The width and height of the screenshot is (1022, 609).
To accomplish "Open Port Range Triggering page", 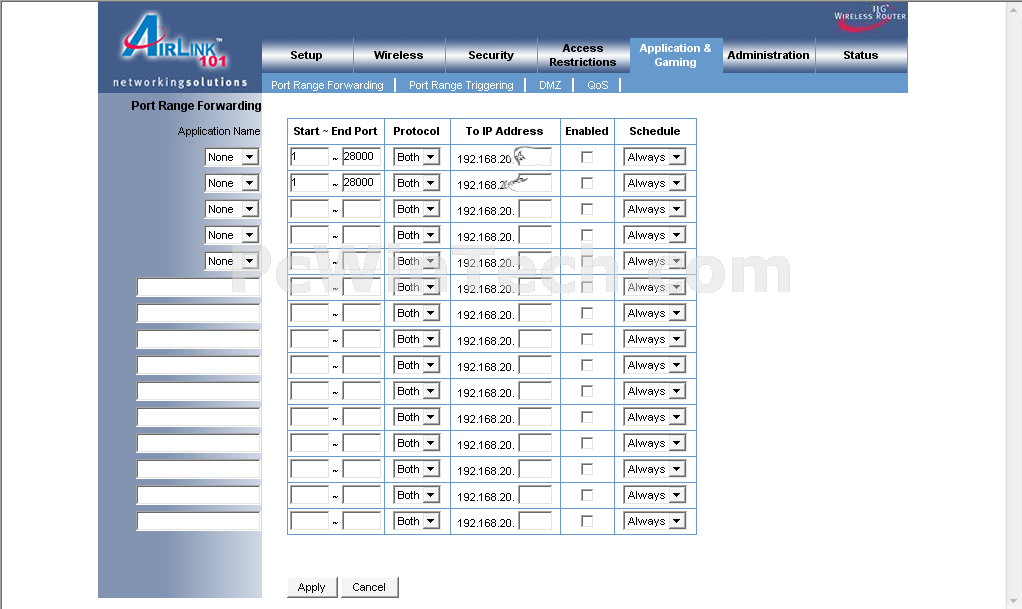I will pos(461,85).
